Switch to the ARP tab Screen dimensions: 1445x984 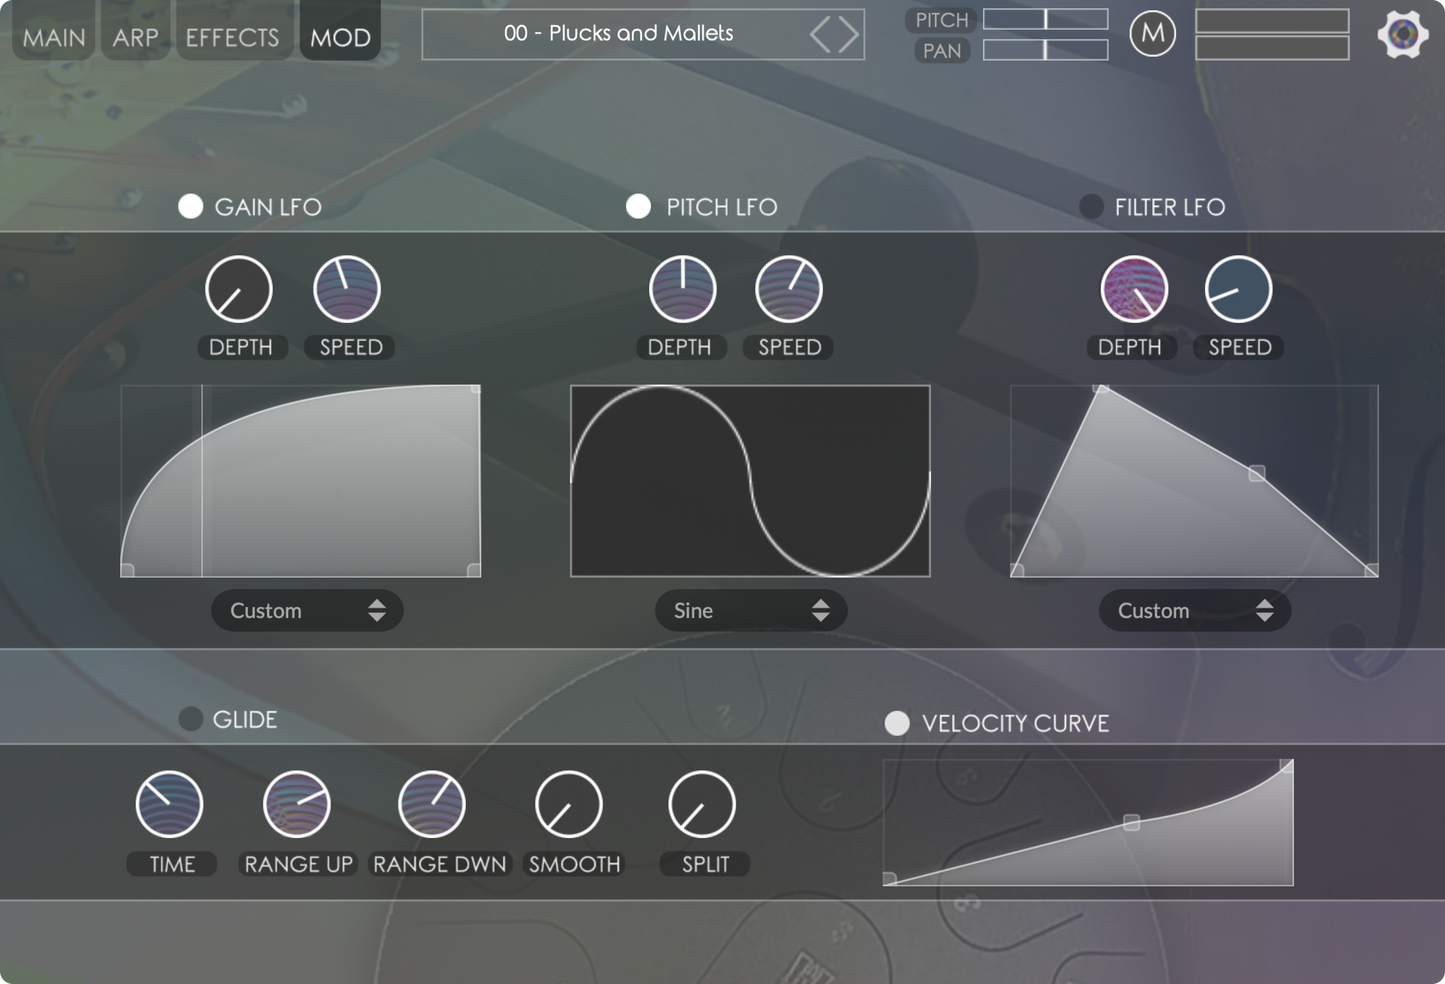tap(135, 37)
